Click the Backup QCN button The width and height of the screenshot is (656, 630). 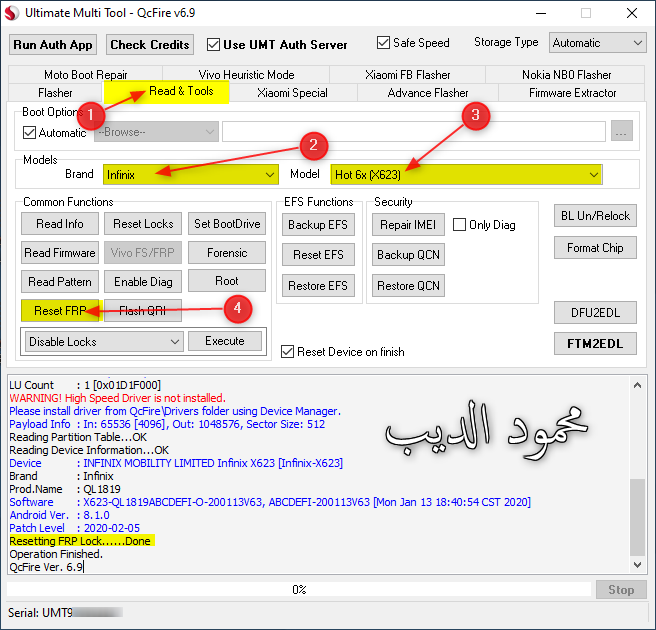pos(408,255)
